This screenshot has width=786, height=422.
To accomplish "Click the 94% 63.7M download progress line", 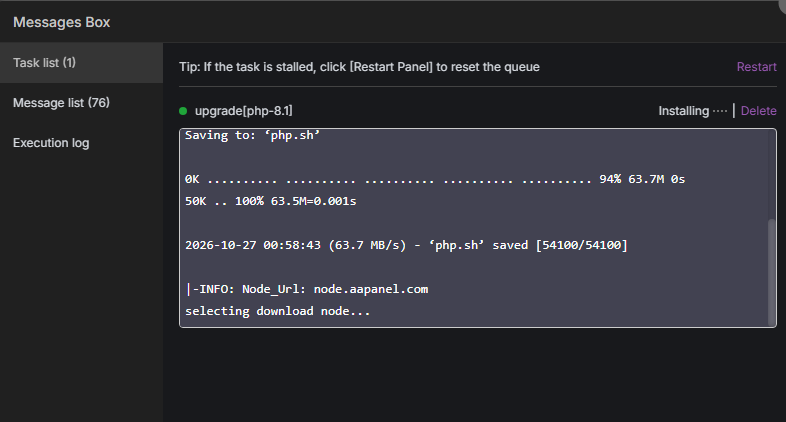I will point(435,179).
